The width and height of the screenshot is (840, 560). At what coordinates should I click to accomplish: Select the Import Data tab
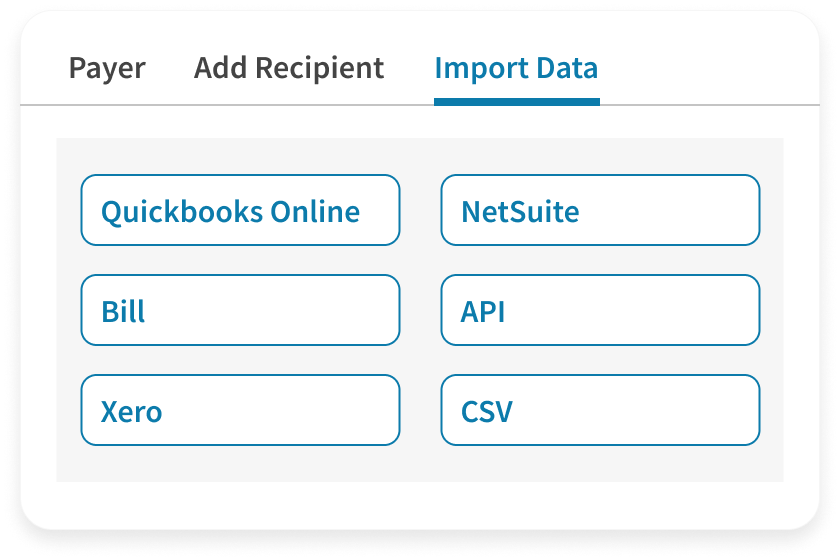click(516, 68)
